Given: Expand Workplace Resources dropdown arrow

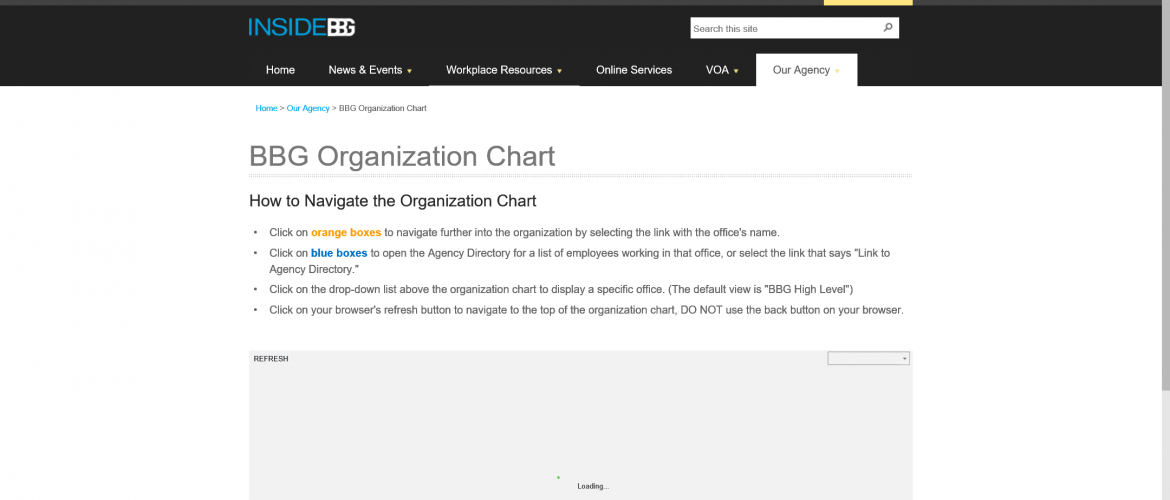Looking at the screenshot, I should (560, 72).
